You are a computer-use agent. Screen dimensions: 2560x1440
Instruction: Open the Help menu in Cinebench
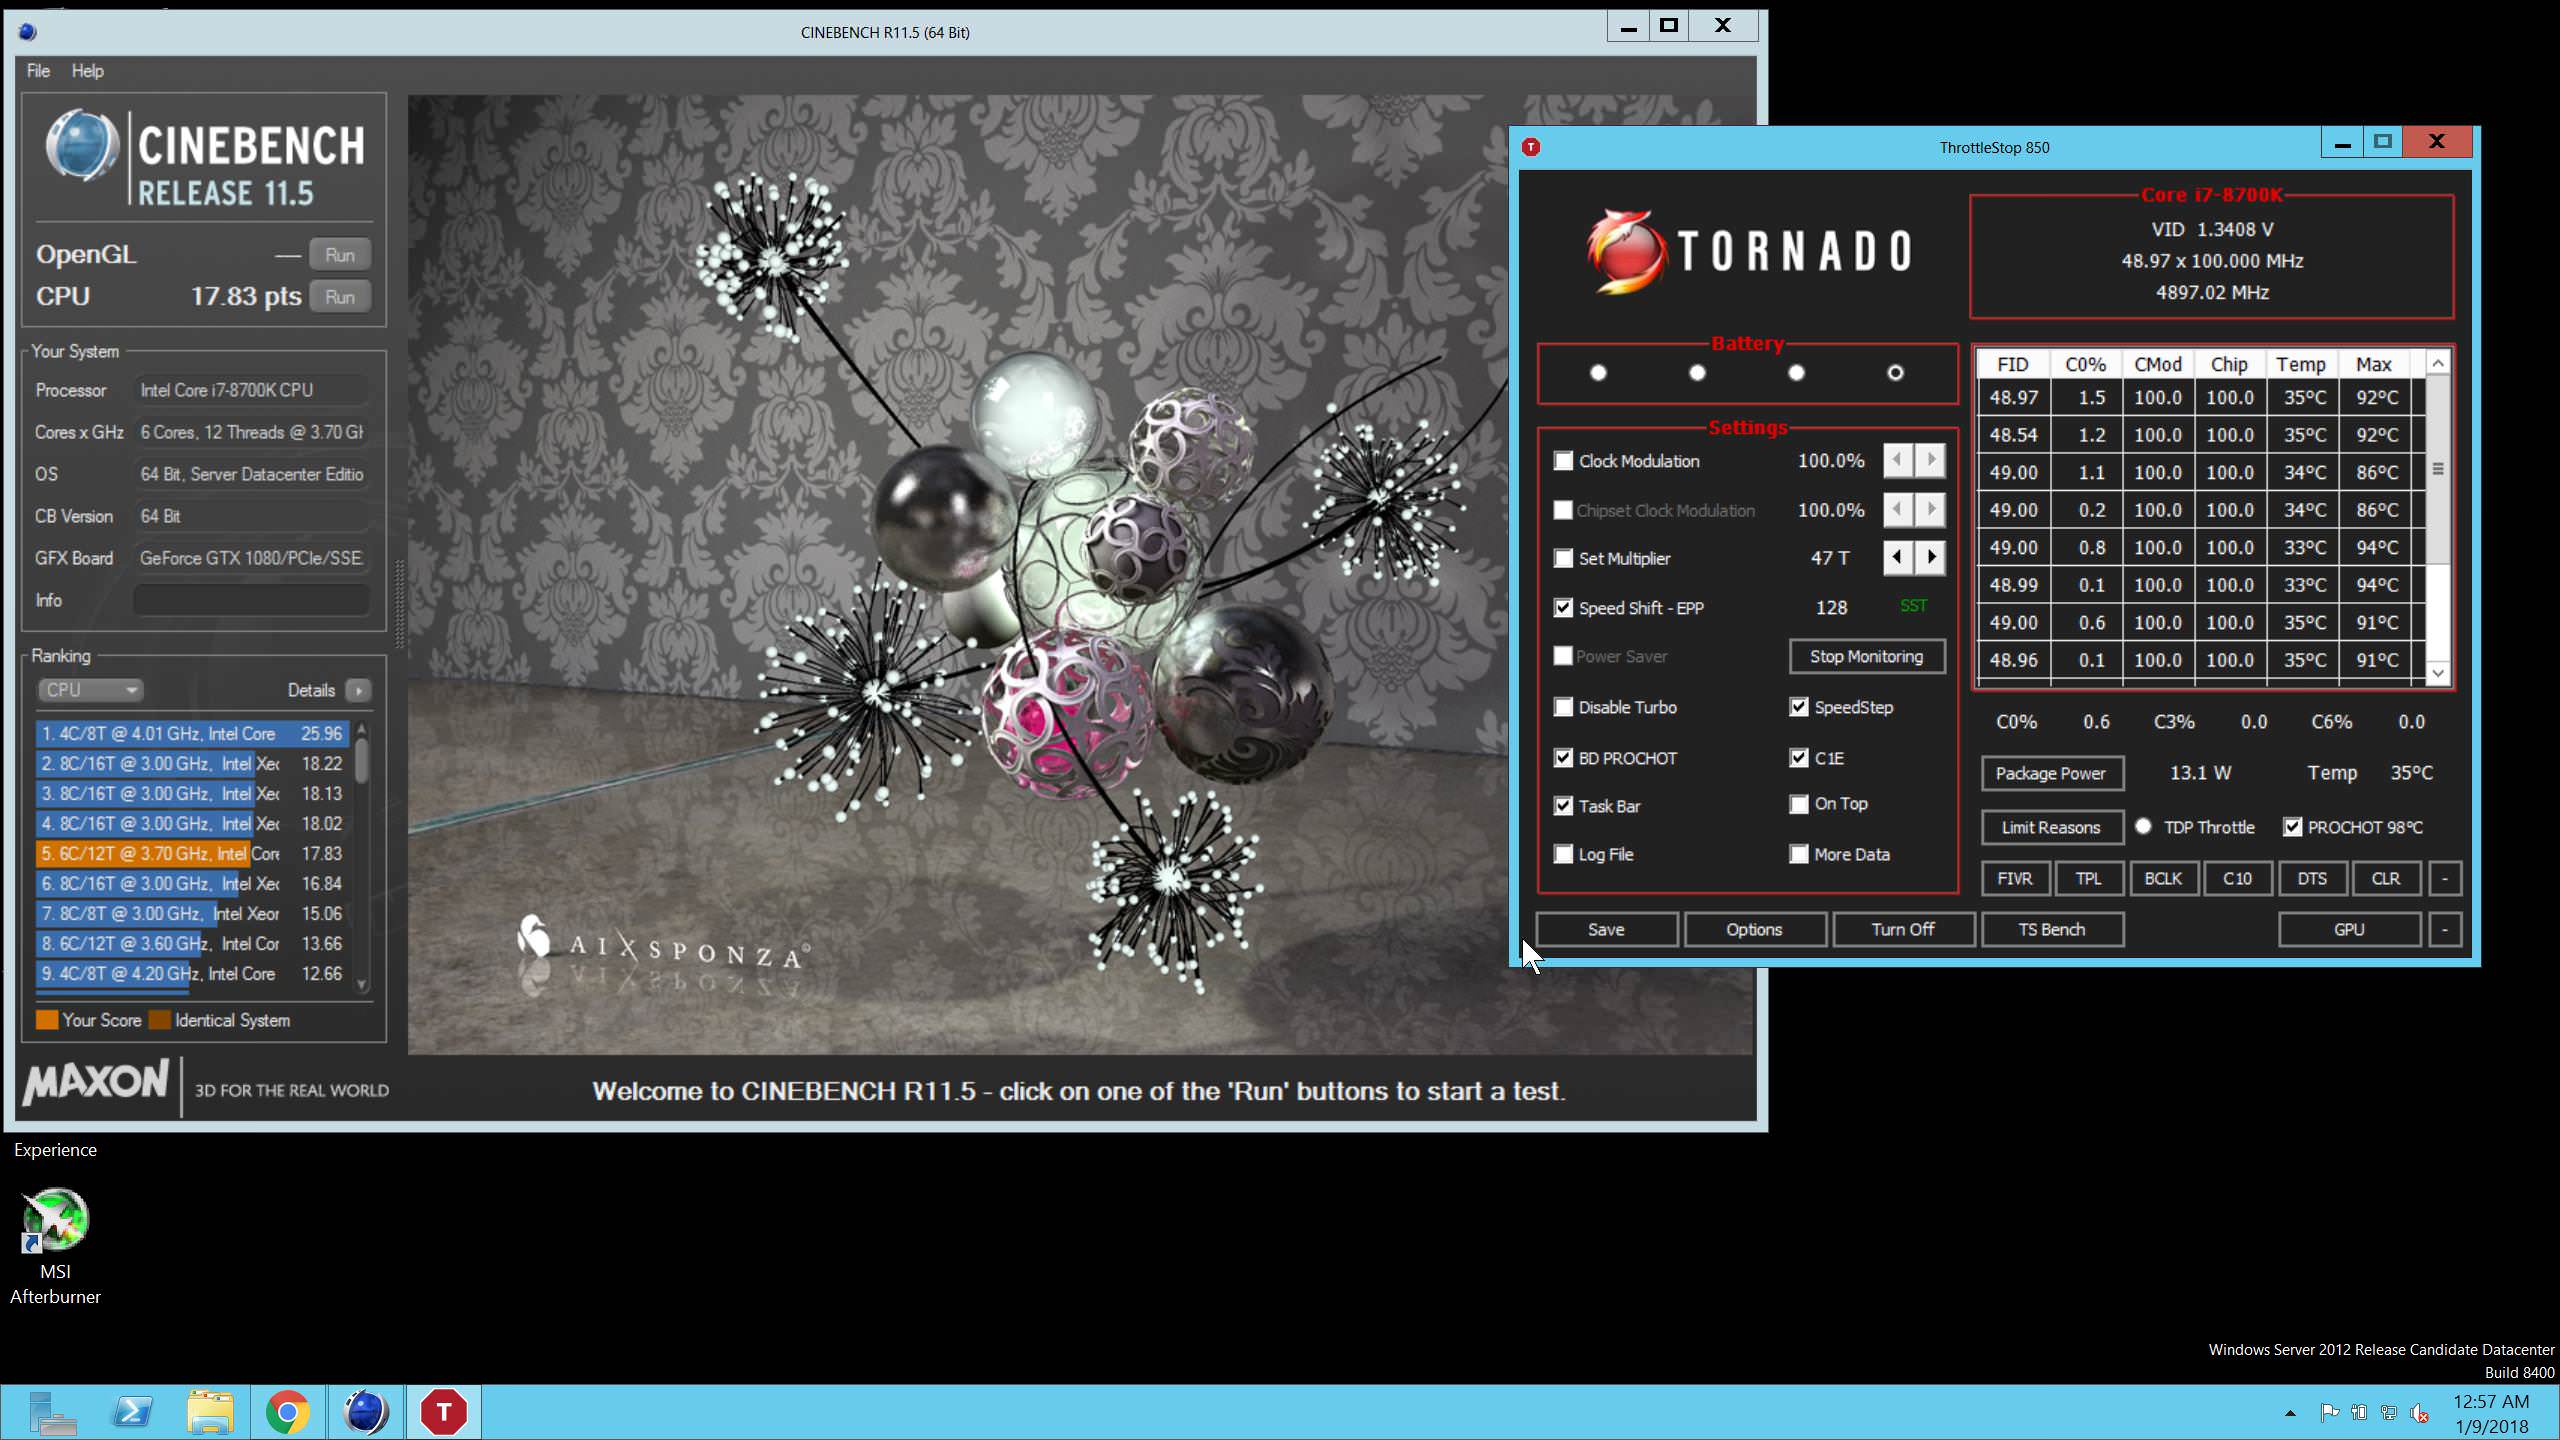(87, 71)
